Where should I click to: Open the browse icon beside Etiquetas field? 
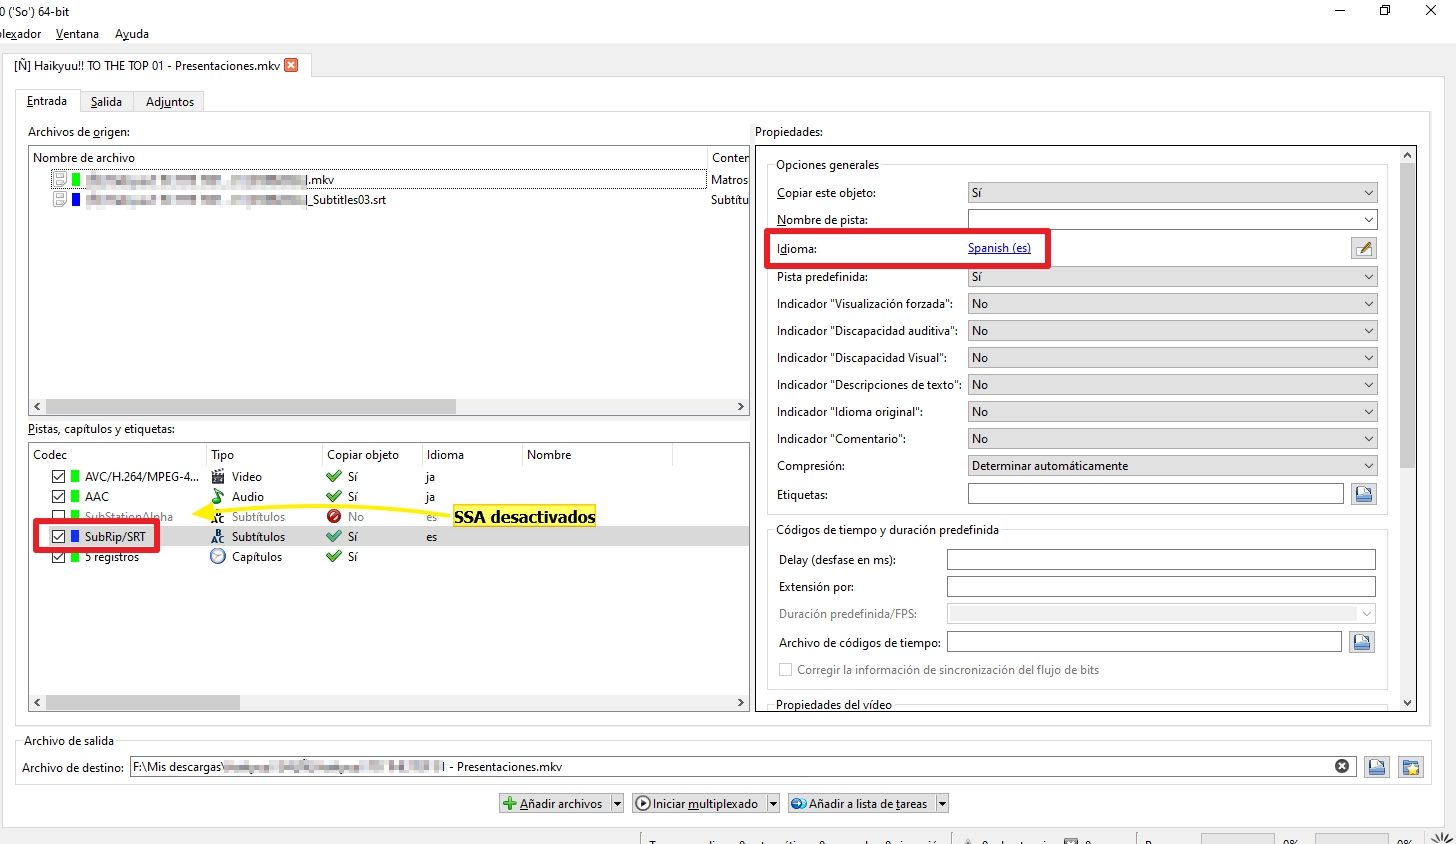[1363, 494]
